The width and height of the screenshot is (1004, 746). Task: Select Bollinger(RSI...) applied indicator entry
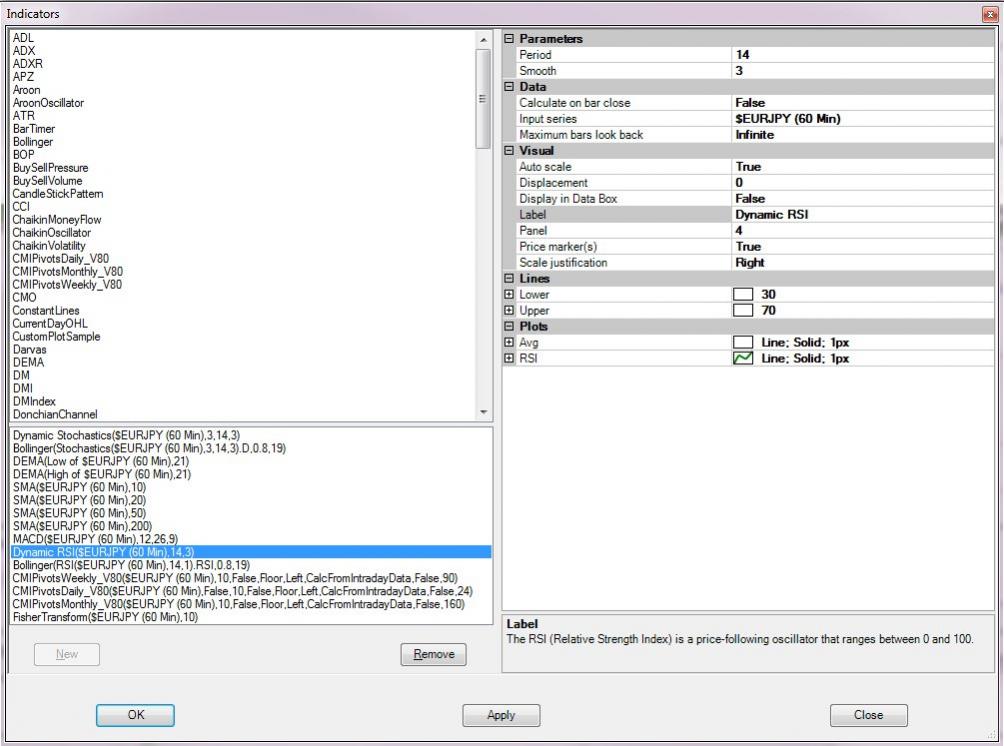click(x=131, y=565)
